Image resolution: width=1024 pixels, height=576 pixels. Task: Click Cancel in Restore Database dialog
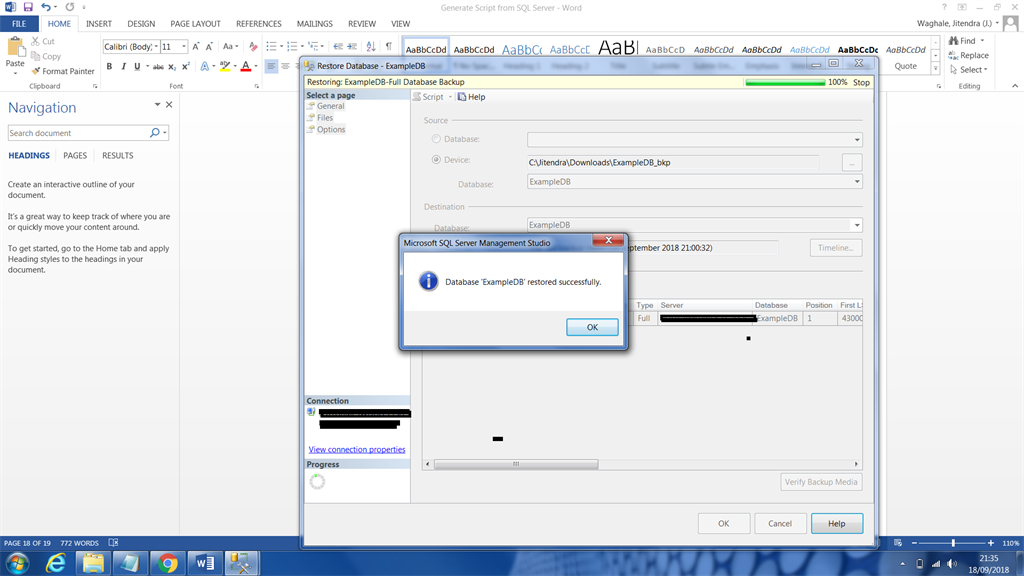pos(780,523)
